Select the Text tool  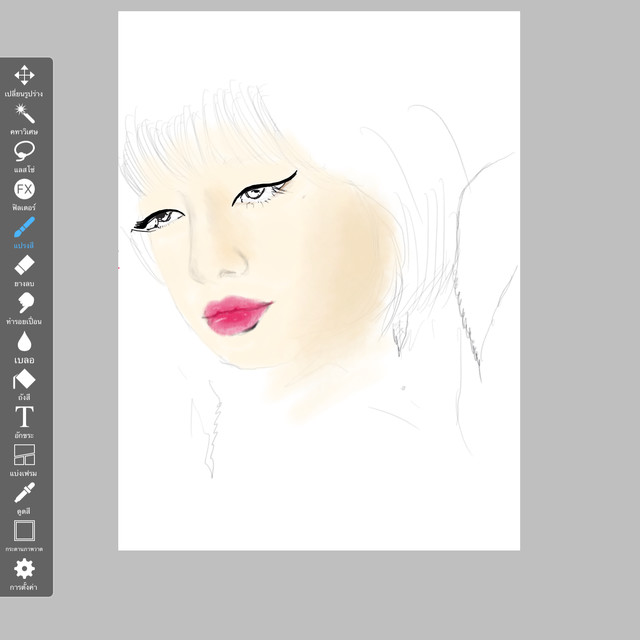25,417
